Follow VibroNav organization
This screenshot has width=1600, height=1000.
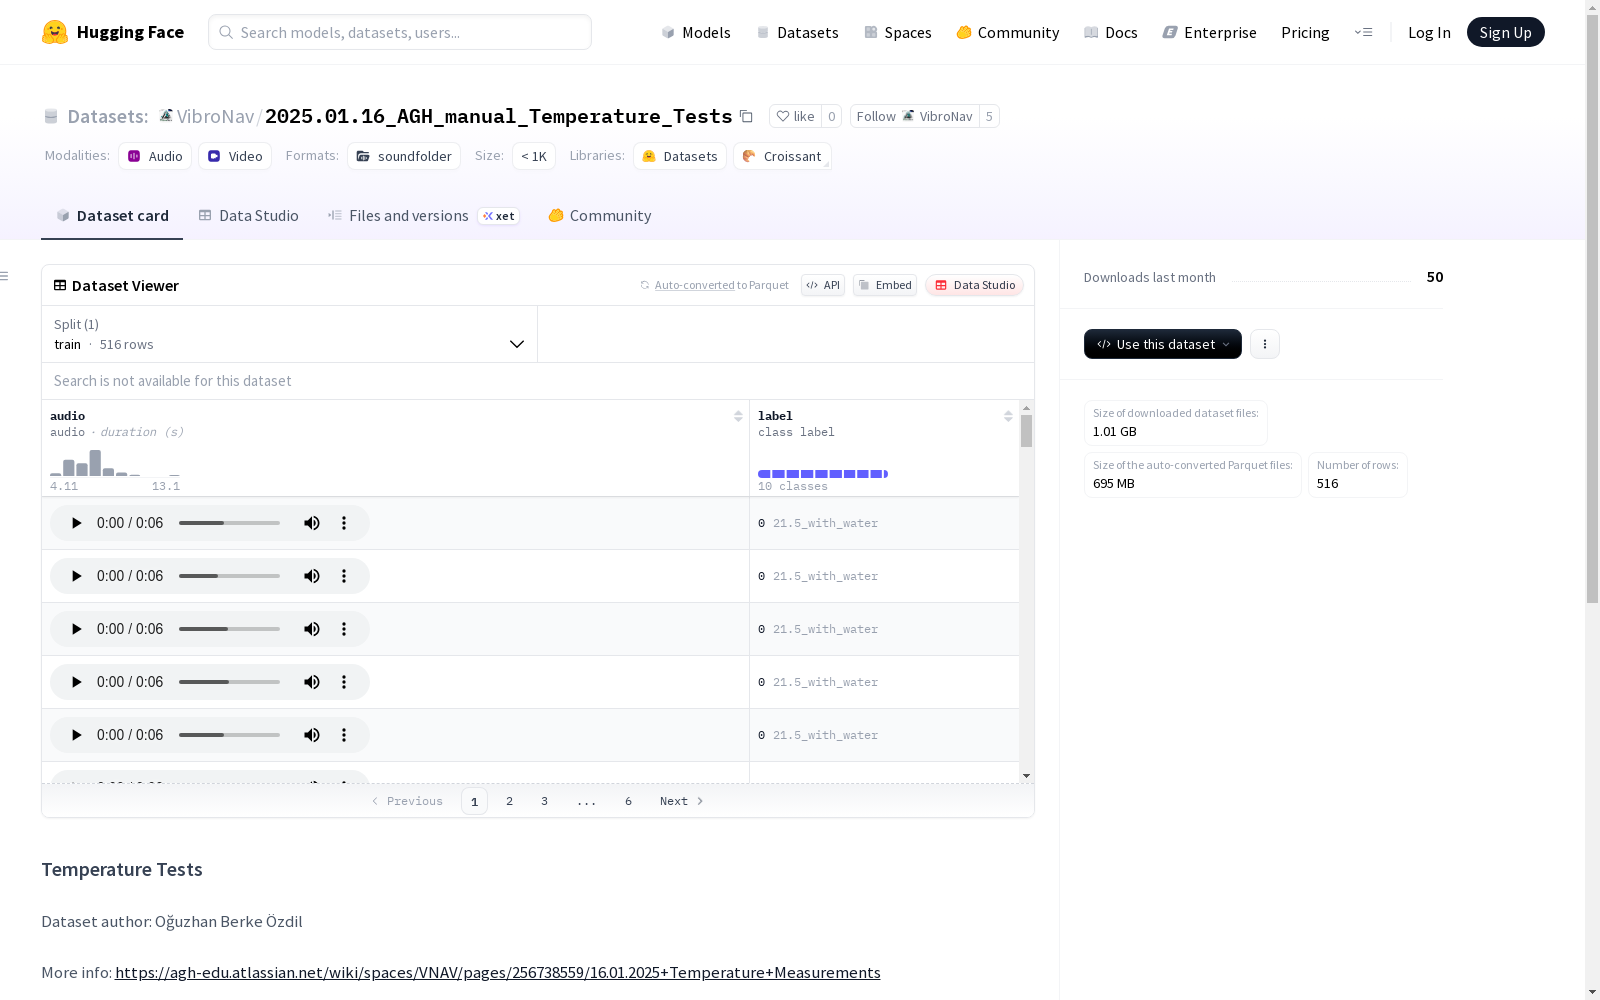click(914, 116)
